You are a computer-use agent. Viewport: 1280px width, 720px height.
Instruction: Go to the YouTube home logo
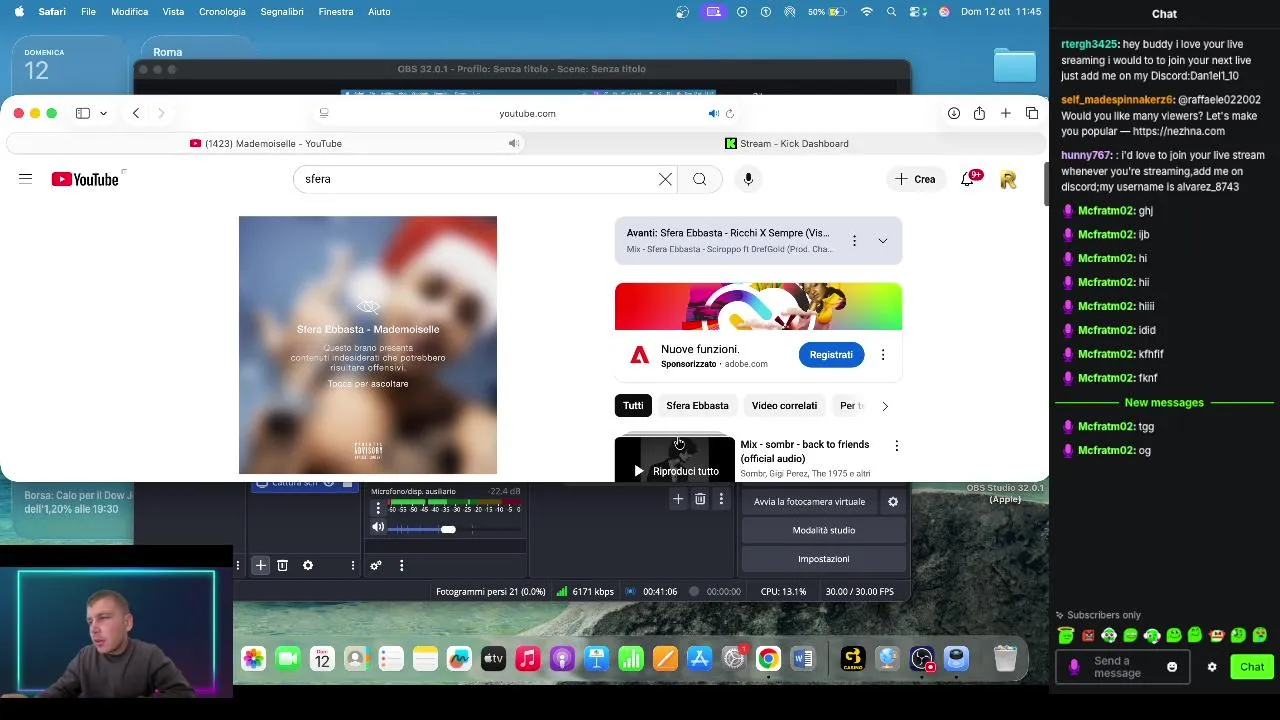pos(85,179)
